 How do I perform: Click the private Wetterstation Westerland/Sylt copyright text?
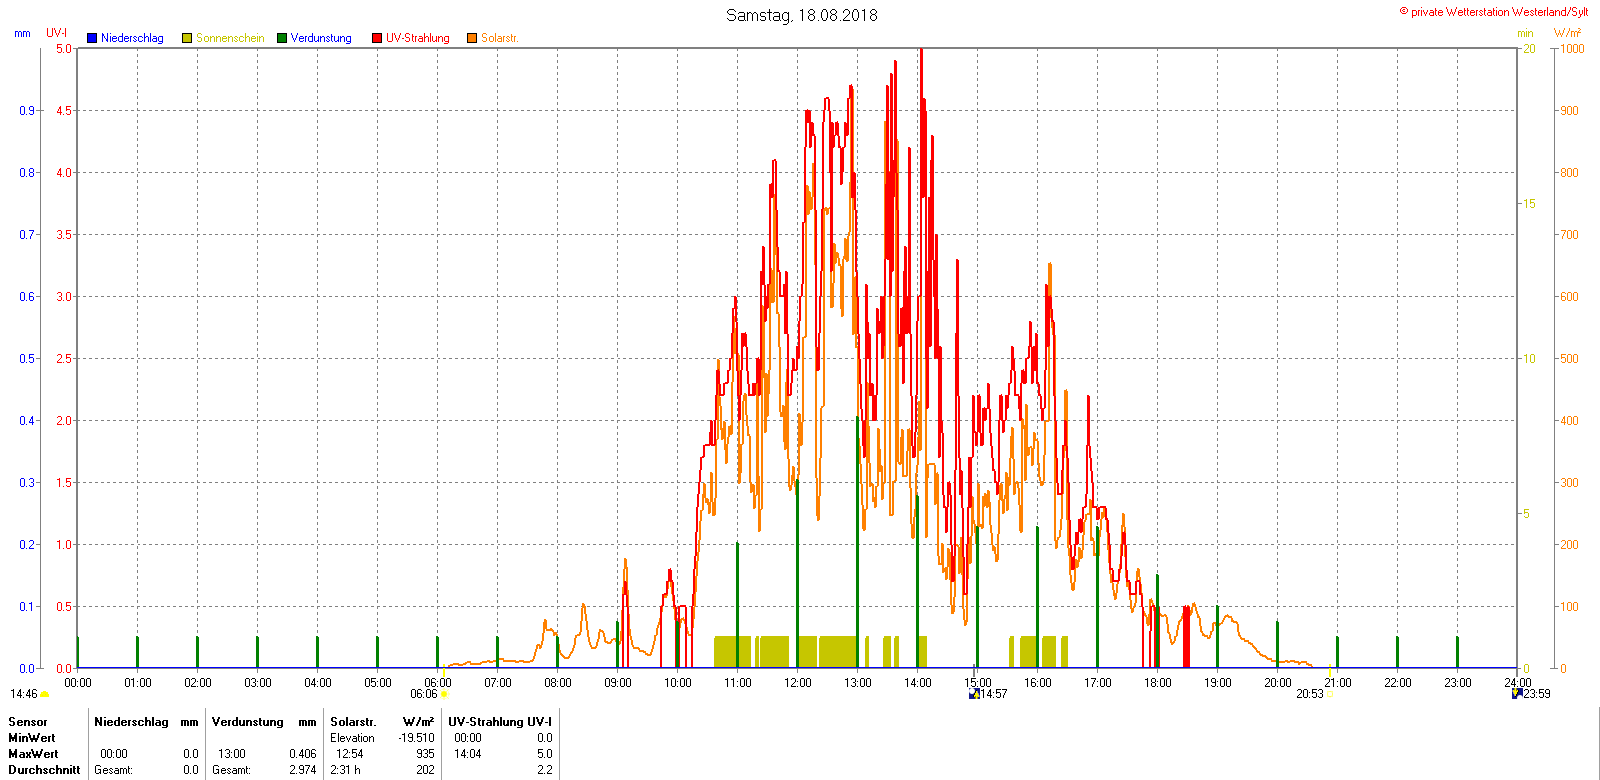1494,12
